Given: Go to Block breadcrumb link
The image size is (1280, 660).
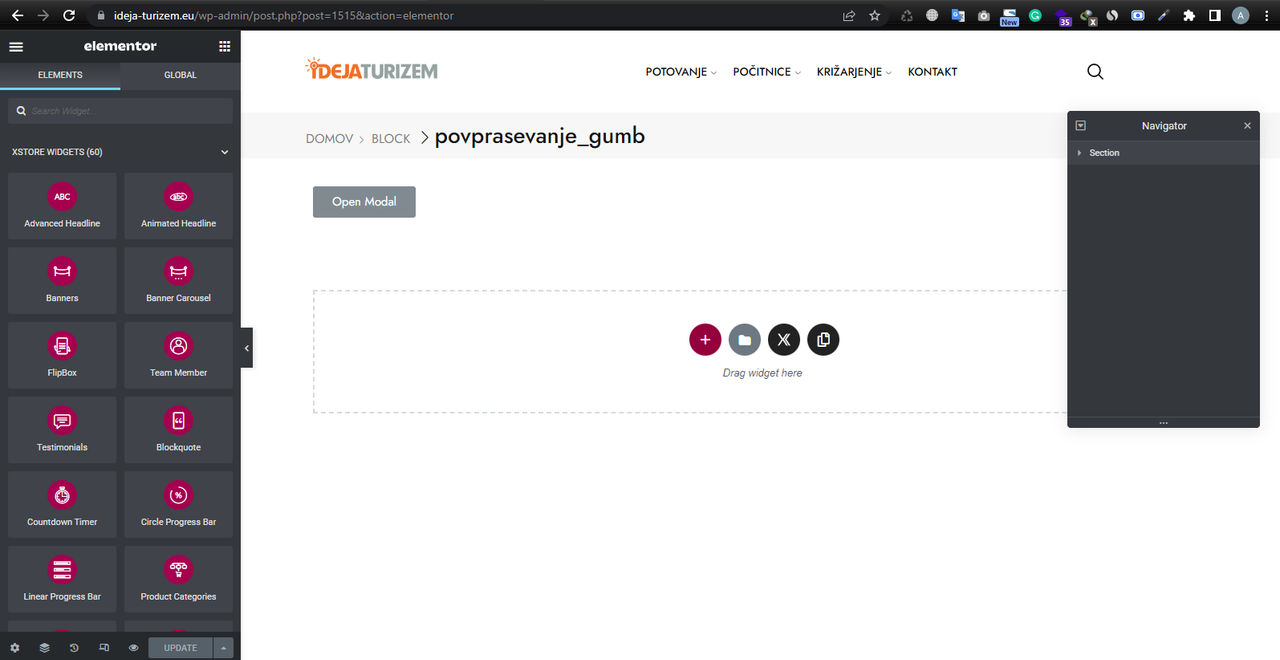Looking at the screenshot, I should coord(391,139).
